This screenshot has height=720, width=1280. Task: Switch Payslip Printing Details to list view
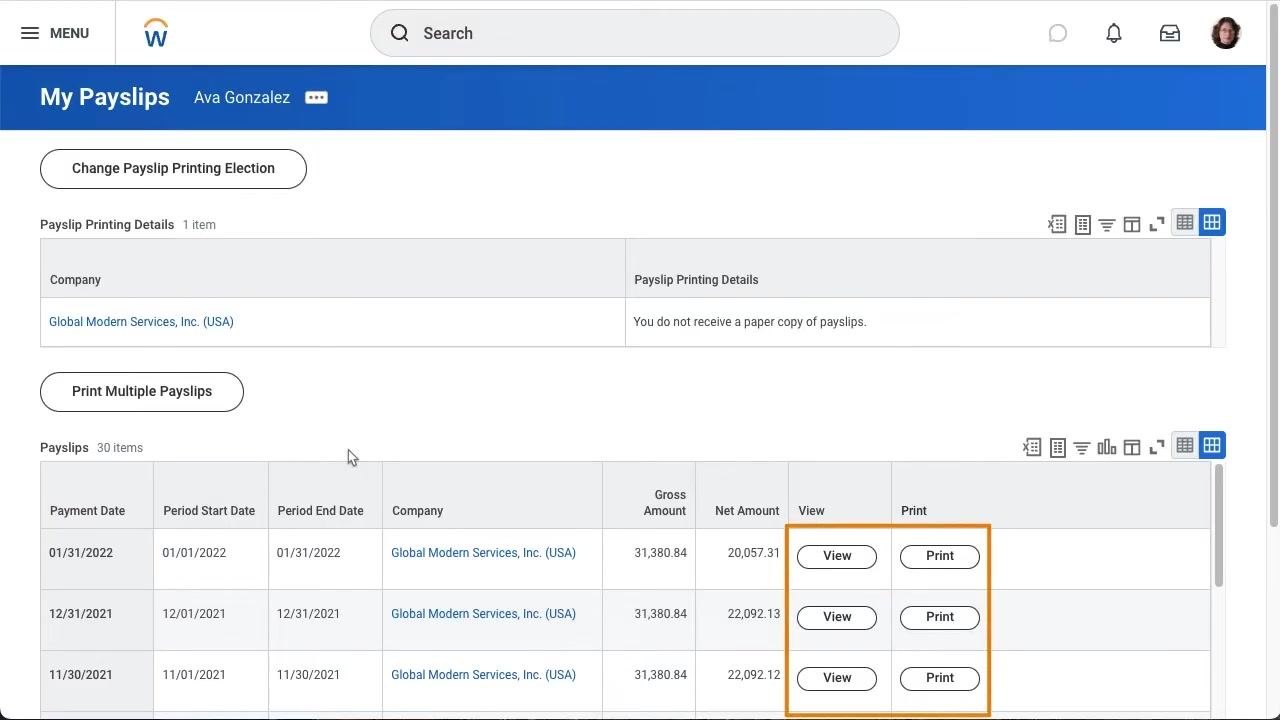pyautogui.click(x=1185, y=222)
